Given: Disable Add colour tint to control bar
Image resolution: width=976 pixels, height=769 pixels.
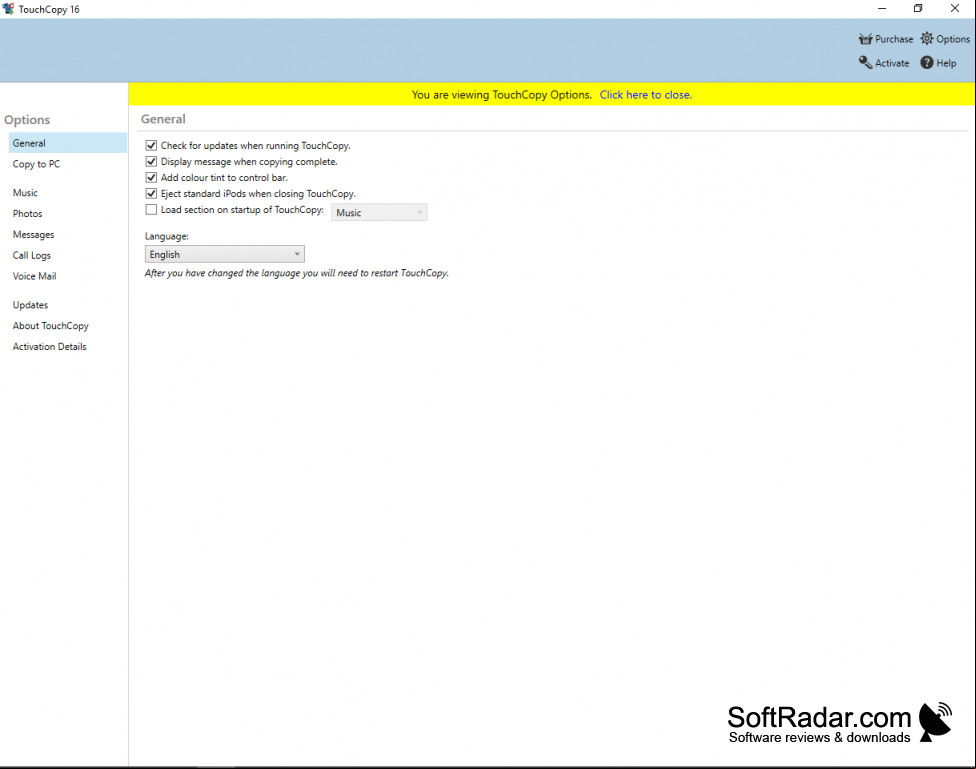Looking at the screenshot, I should pos(151,177).
